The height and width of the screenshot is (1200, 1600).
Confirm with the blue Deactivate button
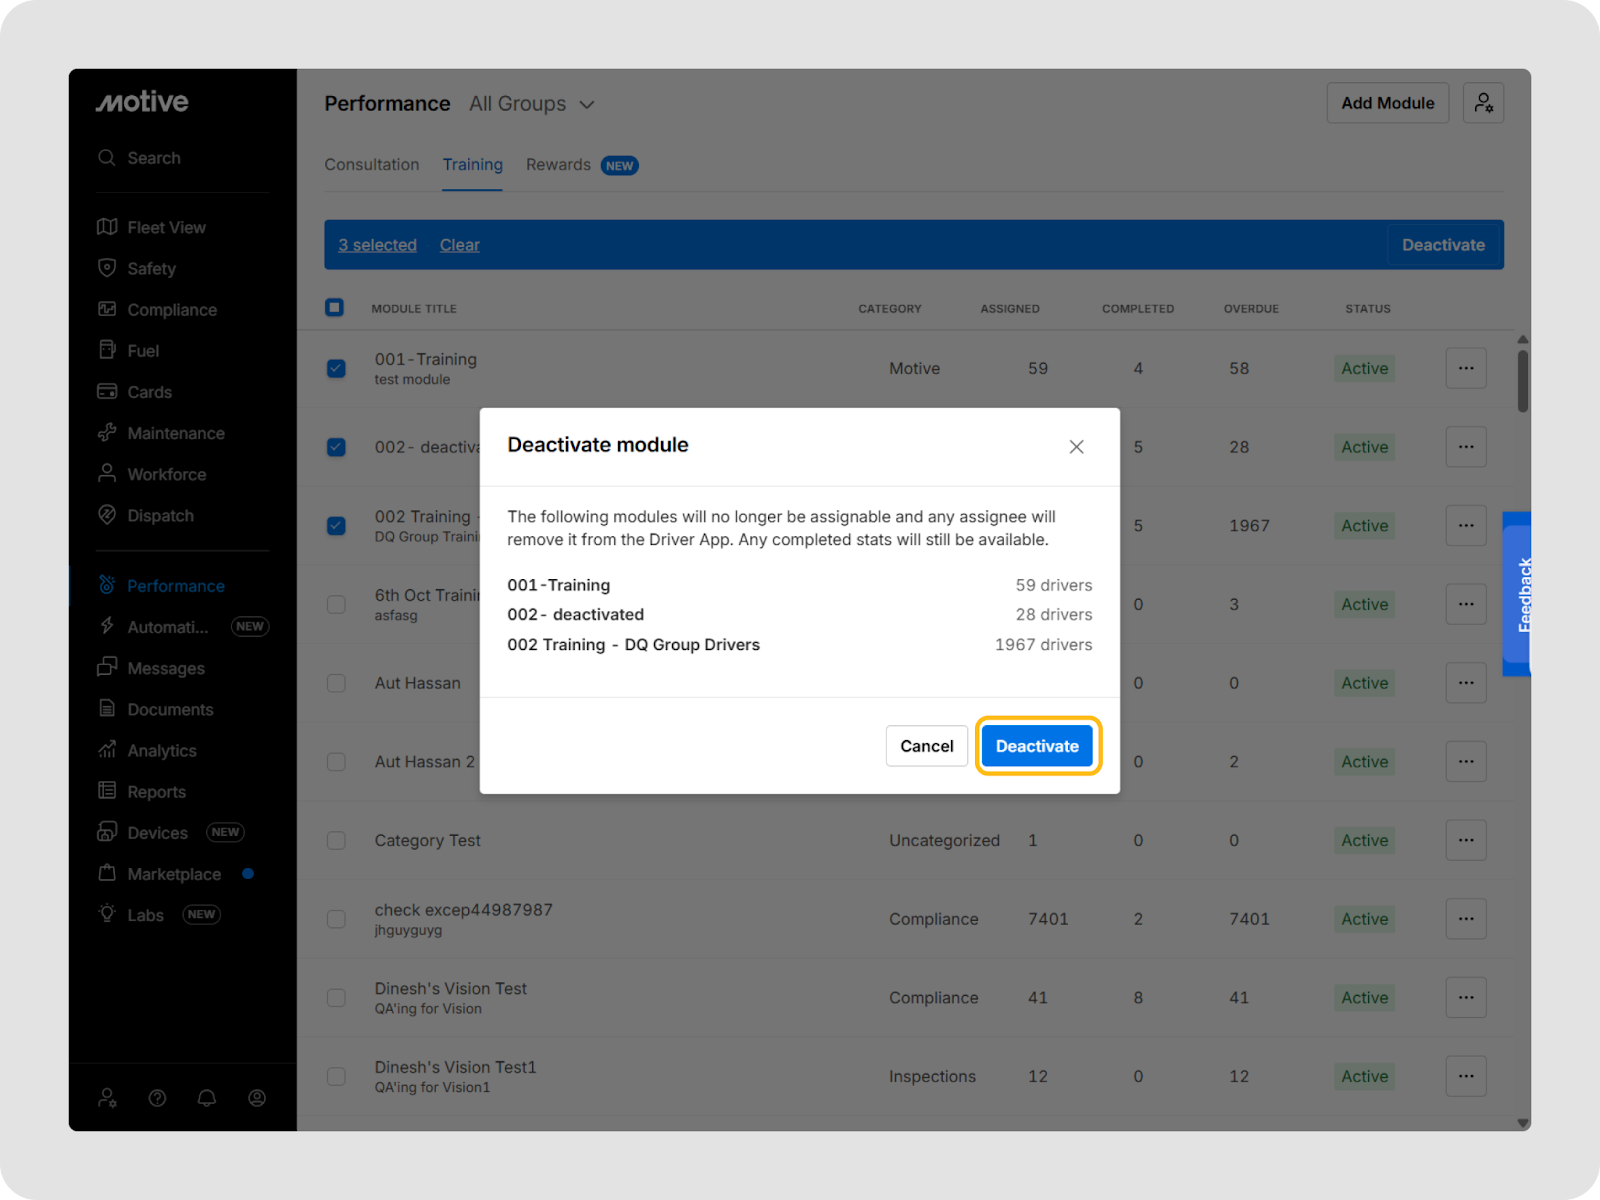1037,746
